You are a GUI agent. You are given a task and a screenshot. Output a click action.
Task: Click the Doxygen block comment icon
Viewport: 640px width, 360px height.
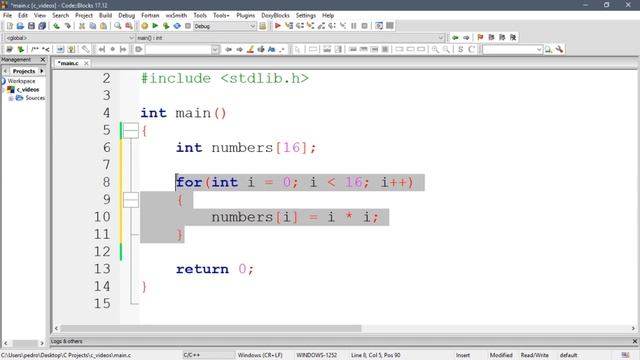tap(35, 49)
